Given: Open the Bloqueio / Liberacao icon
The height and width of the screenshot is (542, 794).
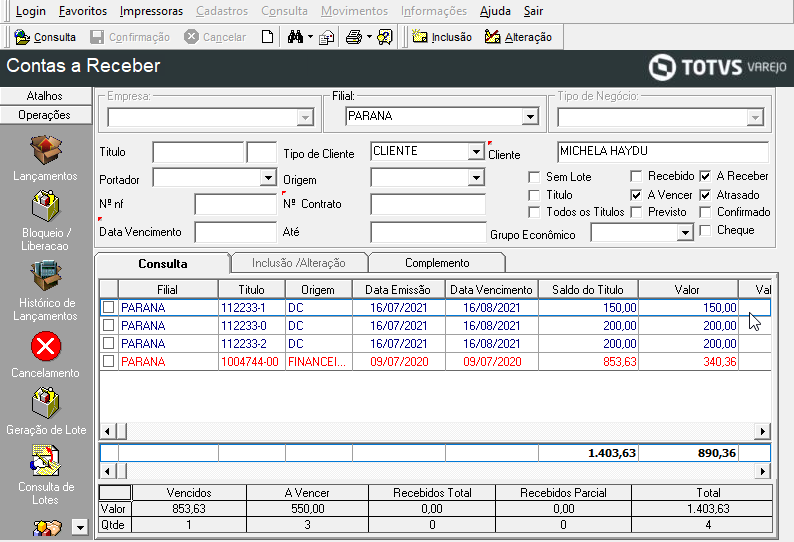Looking at the screenshot, I should tap(46, 206).
